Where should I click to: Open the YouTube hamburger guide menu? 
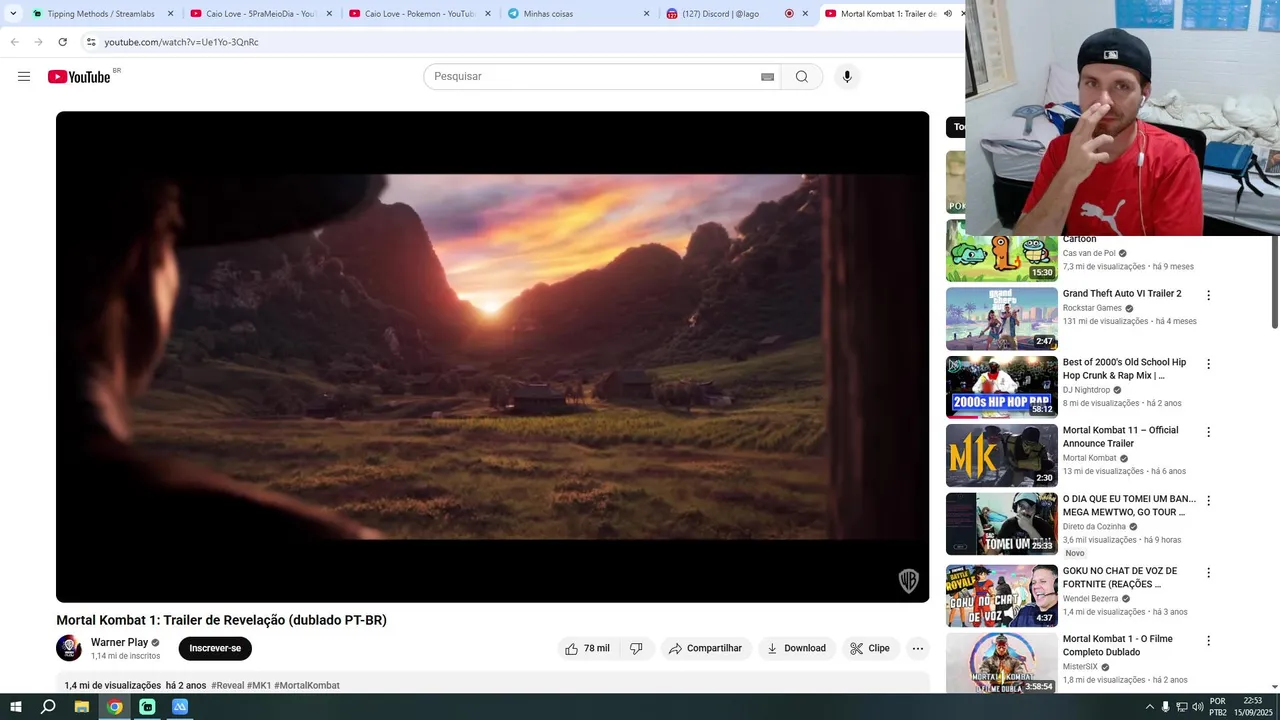point(24,77)
